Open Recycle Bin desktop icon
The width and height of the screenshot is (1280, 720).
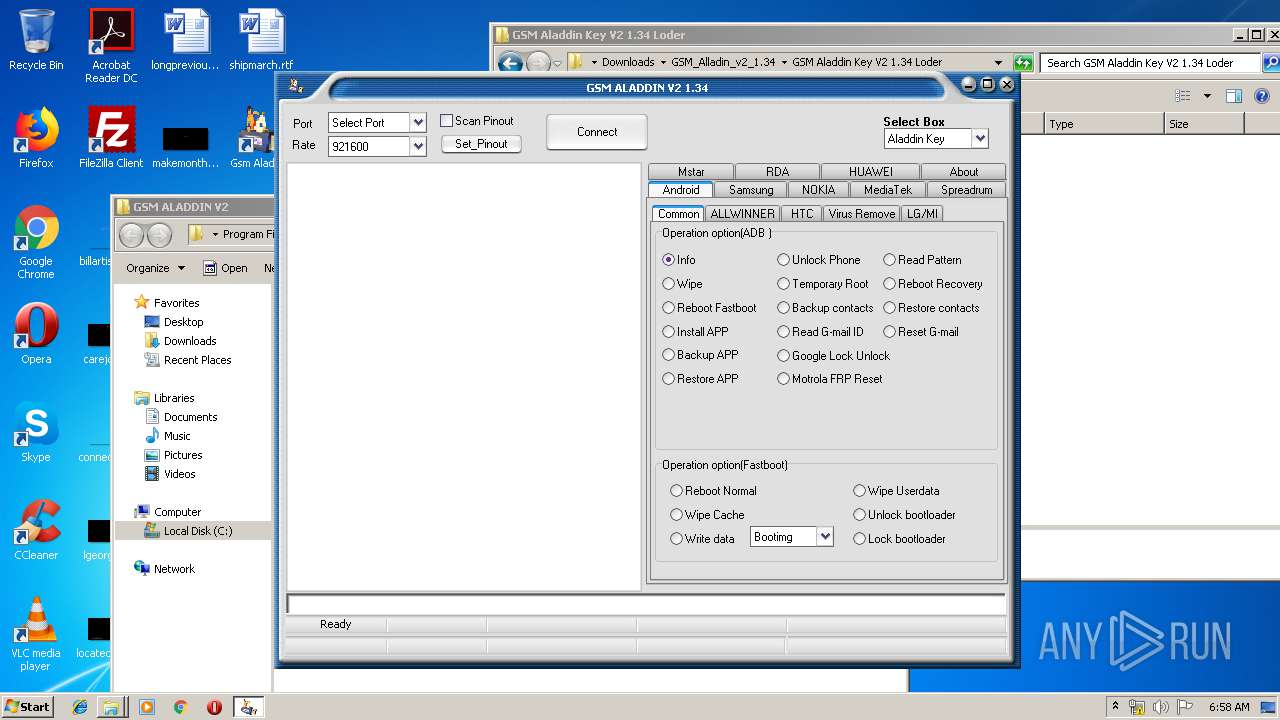point(36,40)
